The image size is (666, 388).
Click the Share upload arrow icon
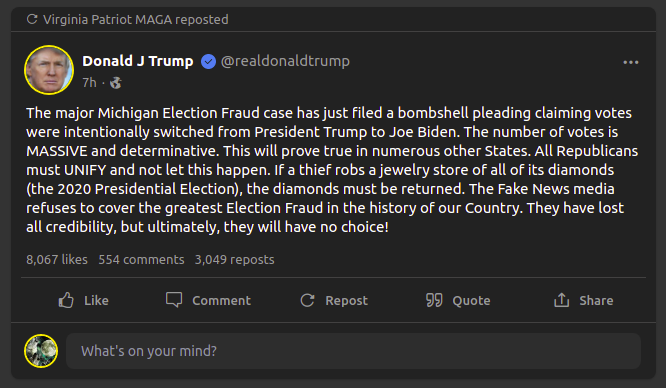[x=562, y=300]
